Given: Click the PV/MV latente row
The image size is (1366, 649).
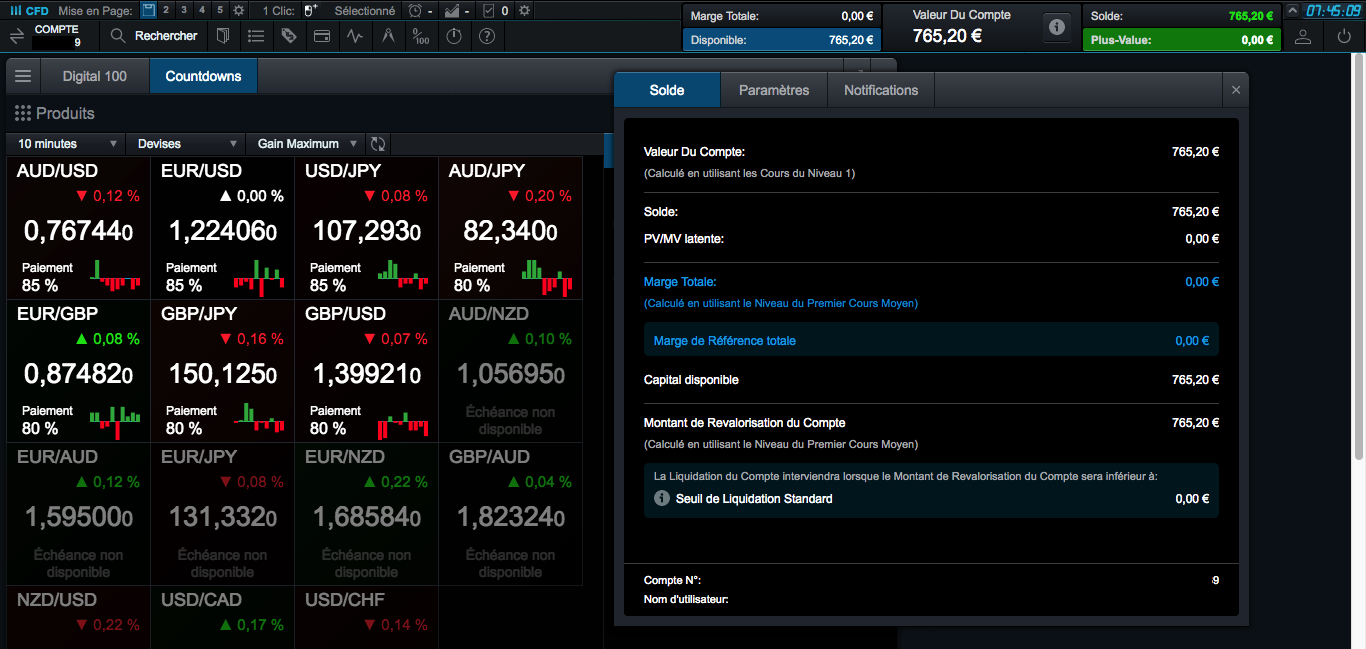Looking at the screenshot, I should pos(931,239).
